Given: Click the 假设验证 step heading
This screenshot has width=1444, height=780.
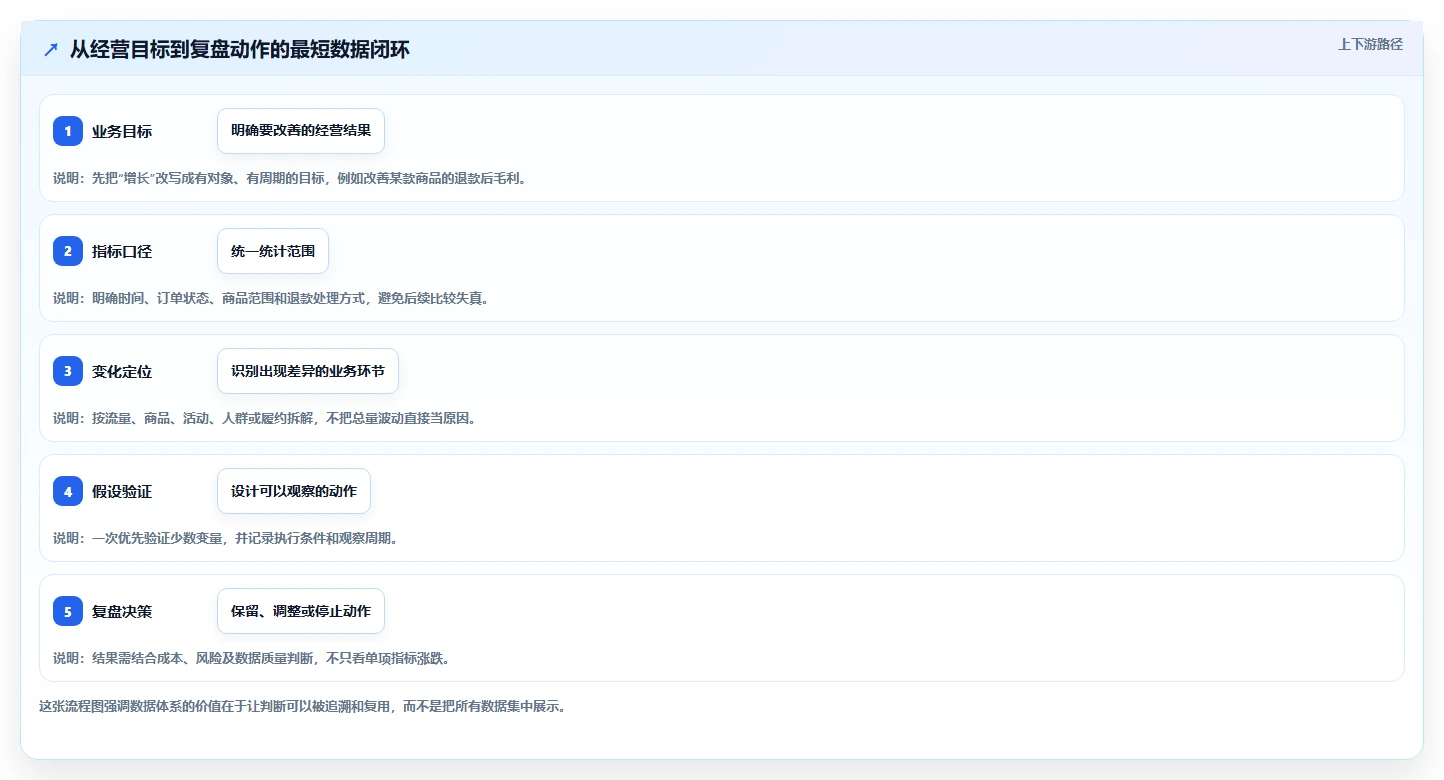Looking at the screenshot, I should click(x=122, y=491).
